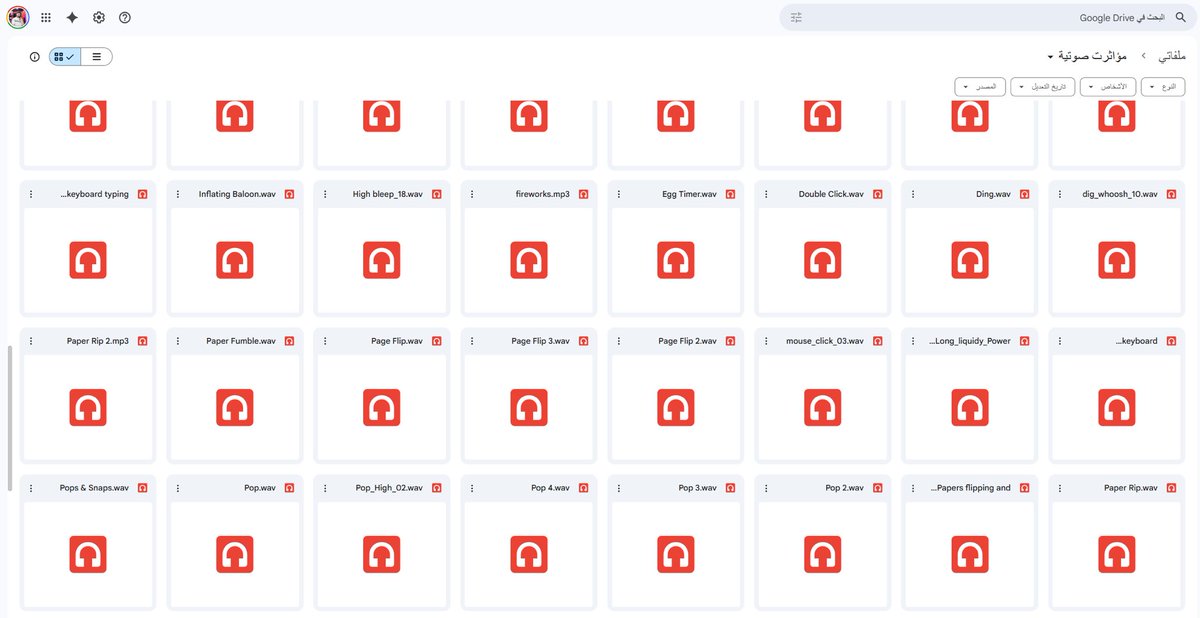Open more actions for mouse_click_03.wav
The image size is (1200, 618).
pos(766,341)
